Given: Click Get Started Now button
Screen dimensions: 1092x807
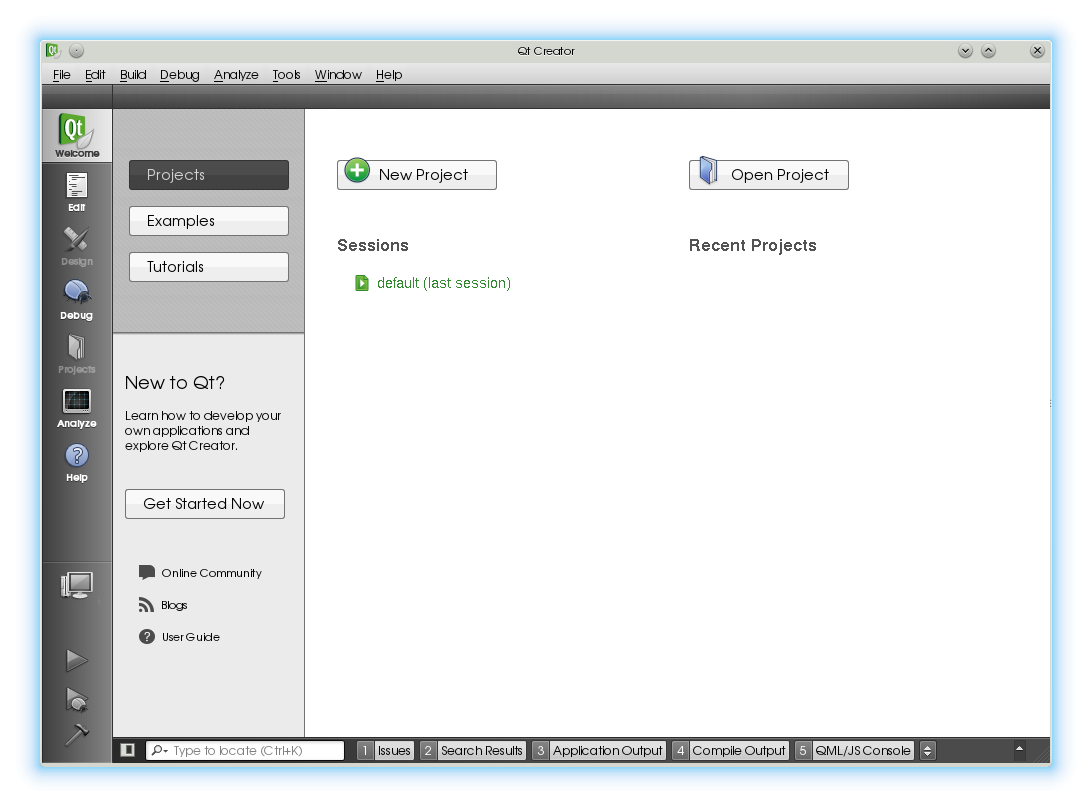Looking at the screenshot, I should pos(205,503).
